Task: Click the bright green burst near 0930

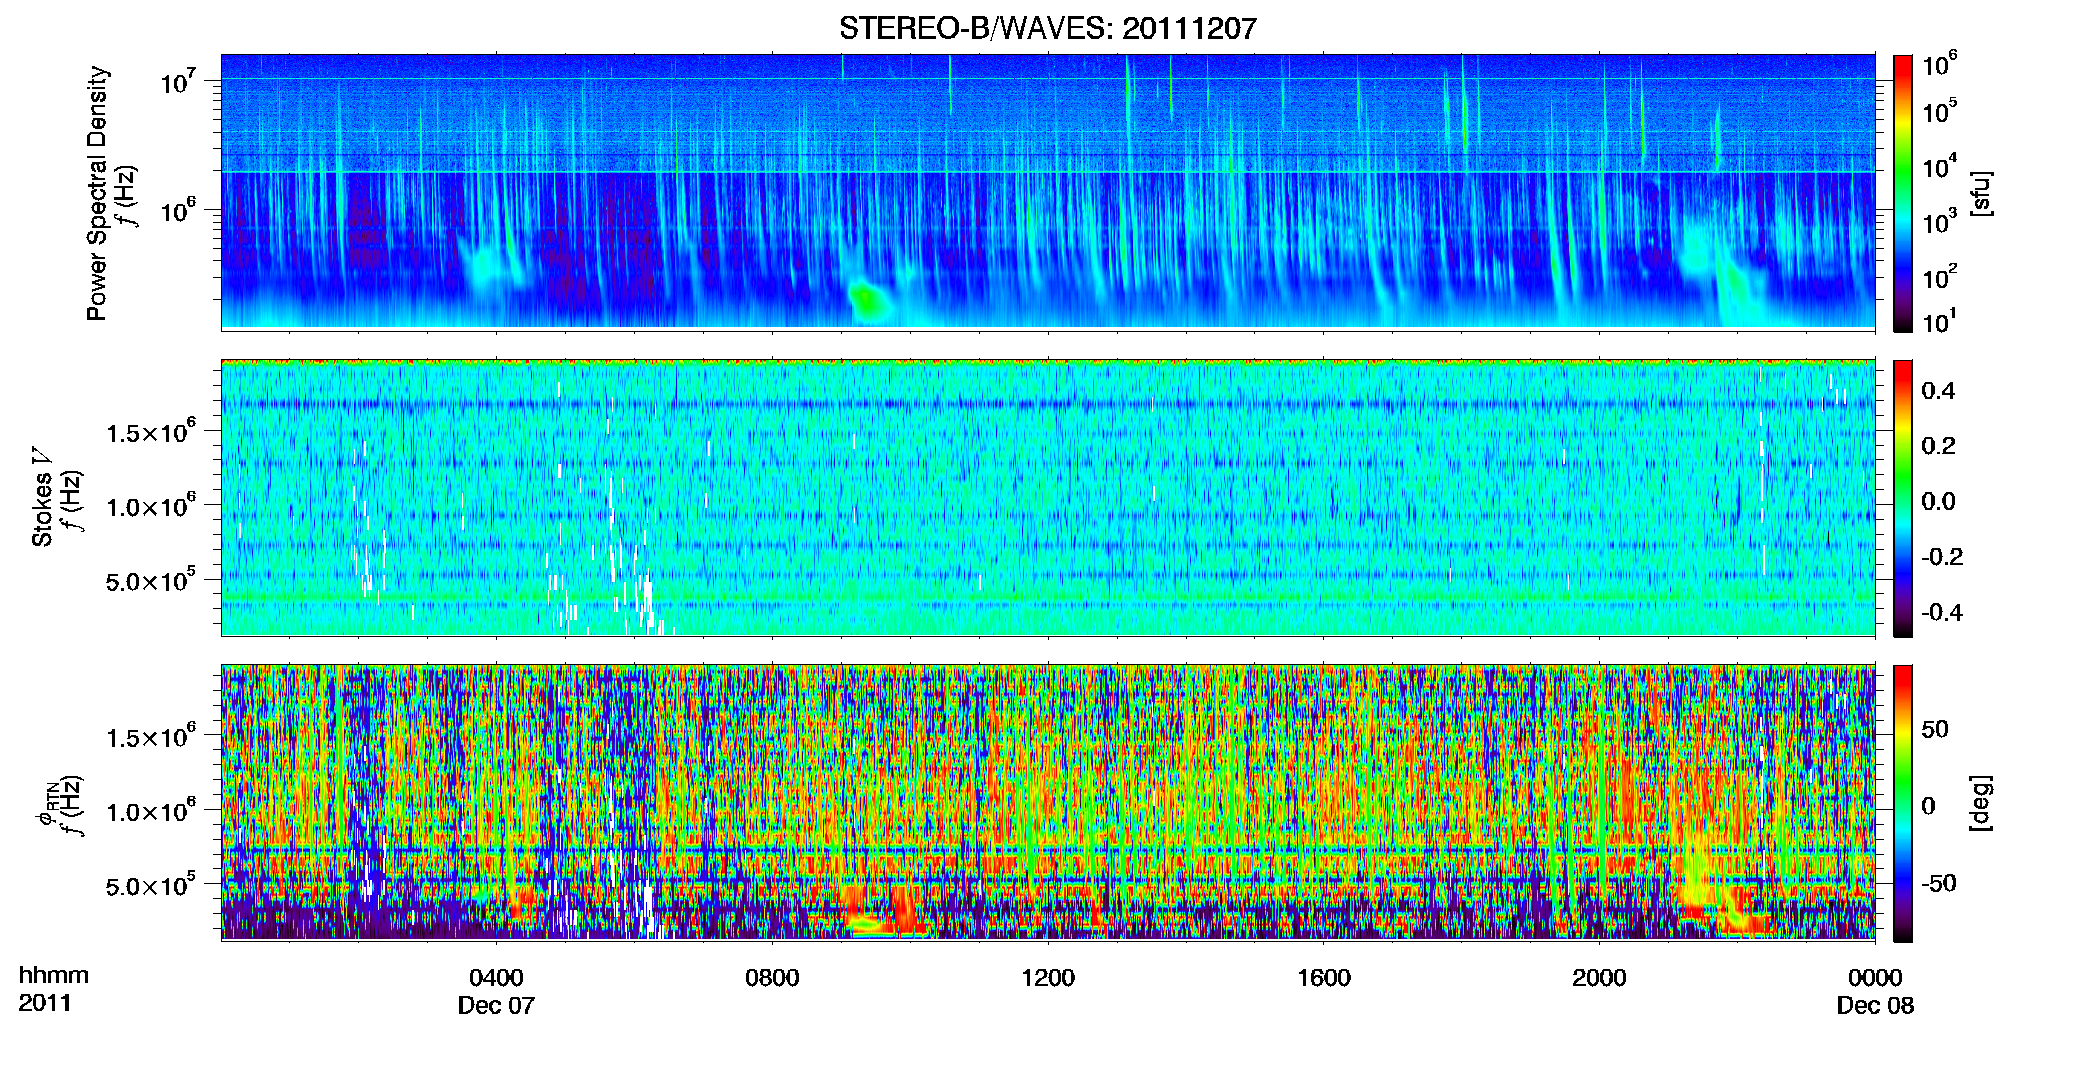Action: [x=868, y=300]
